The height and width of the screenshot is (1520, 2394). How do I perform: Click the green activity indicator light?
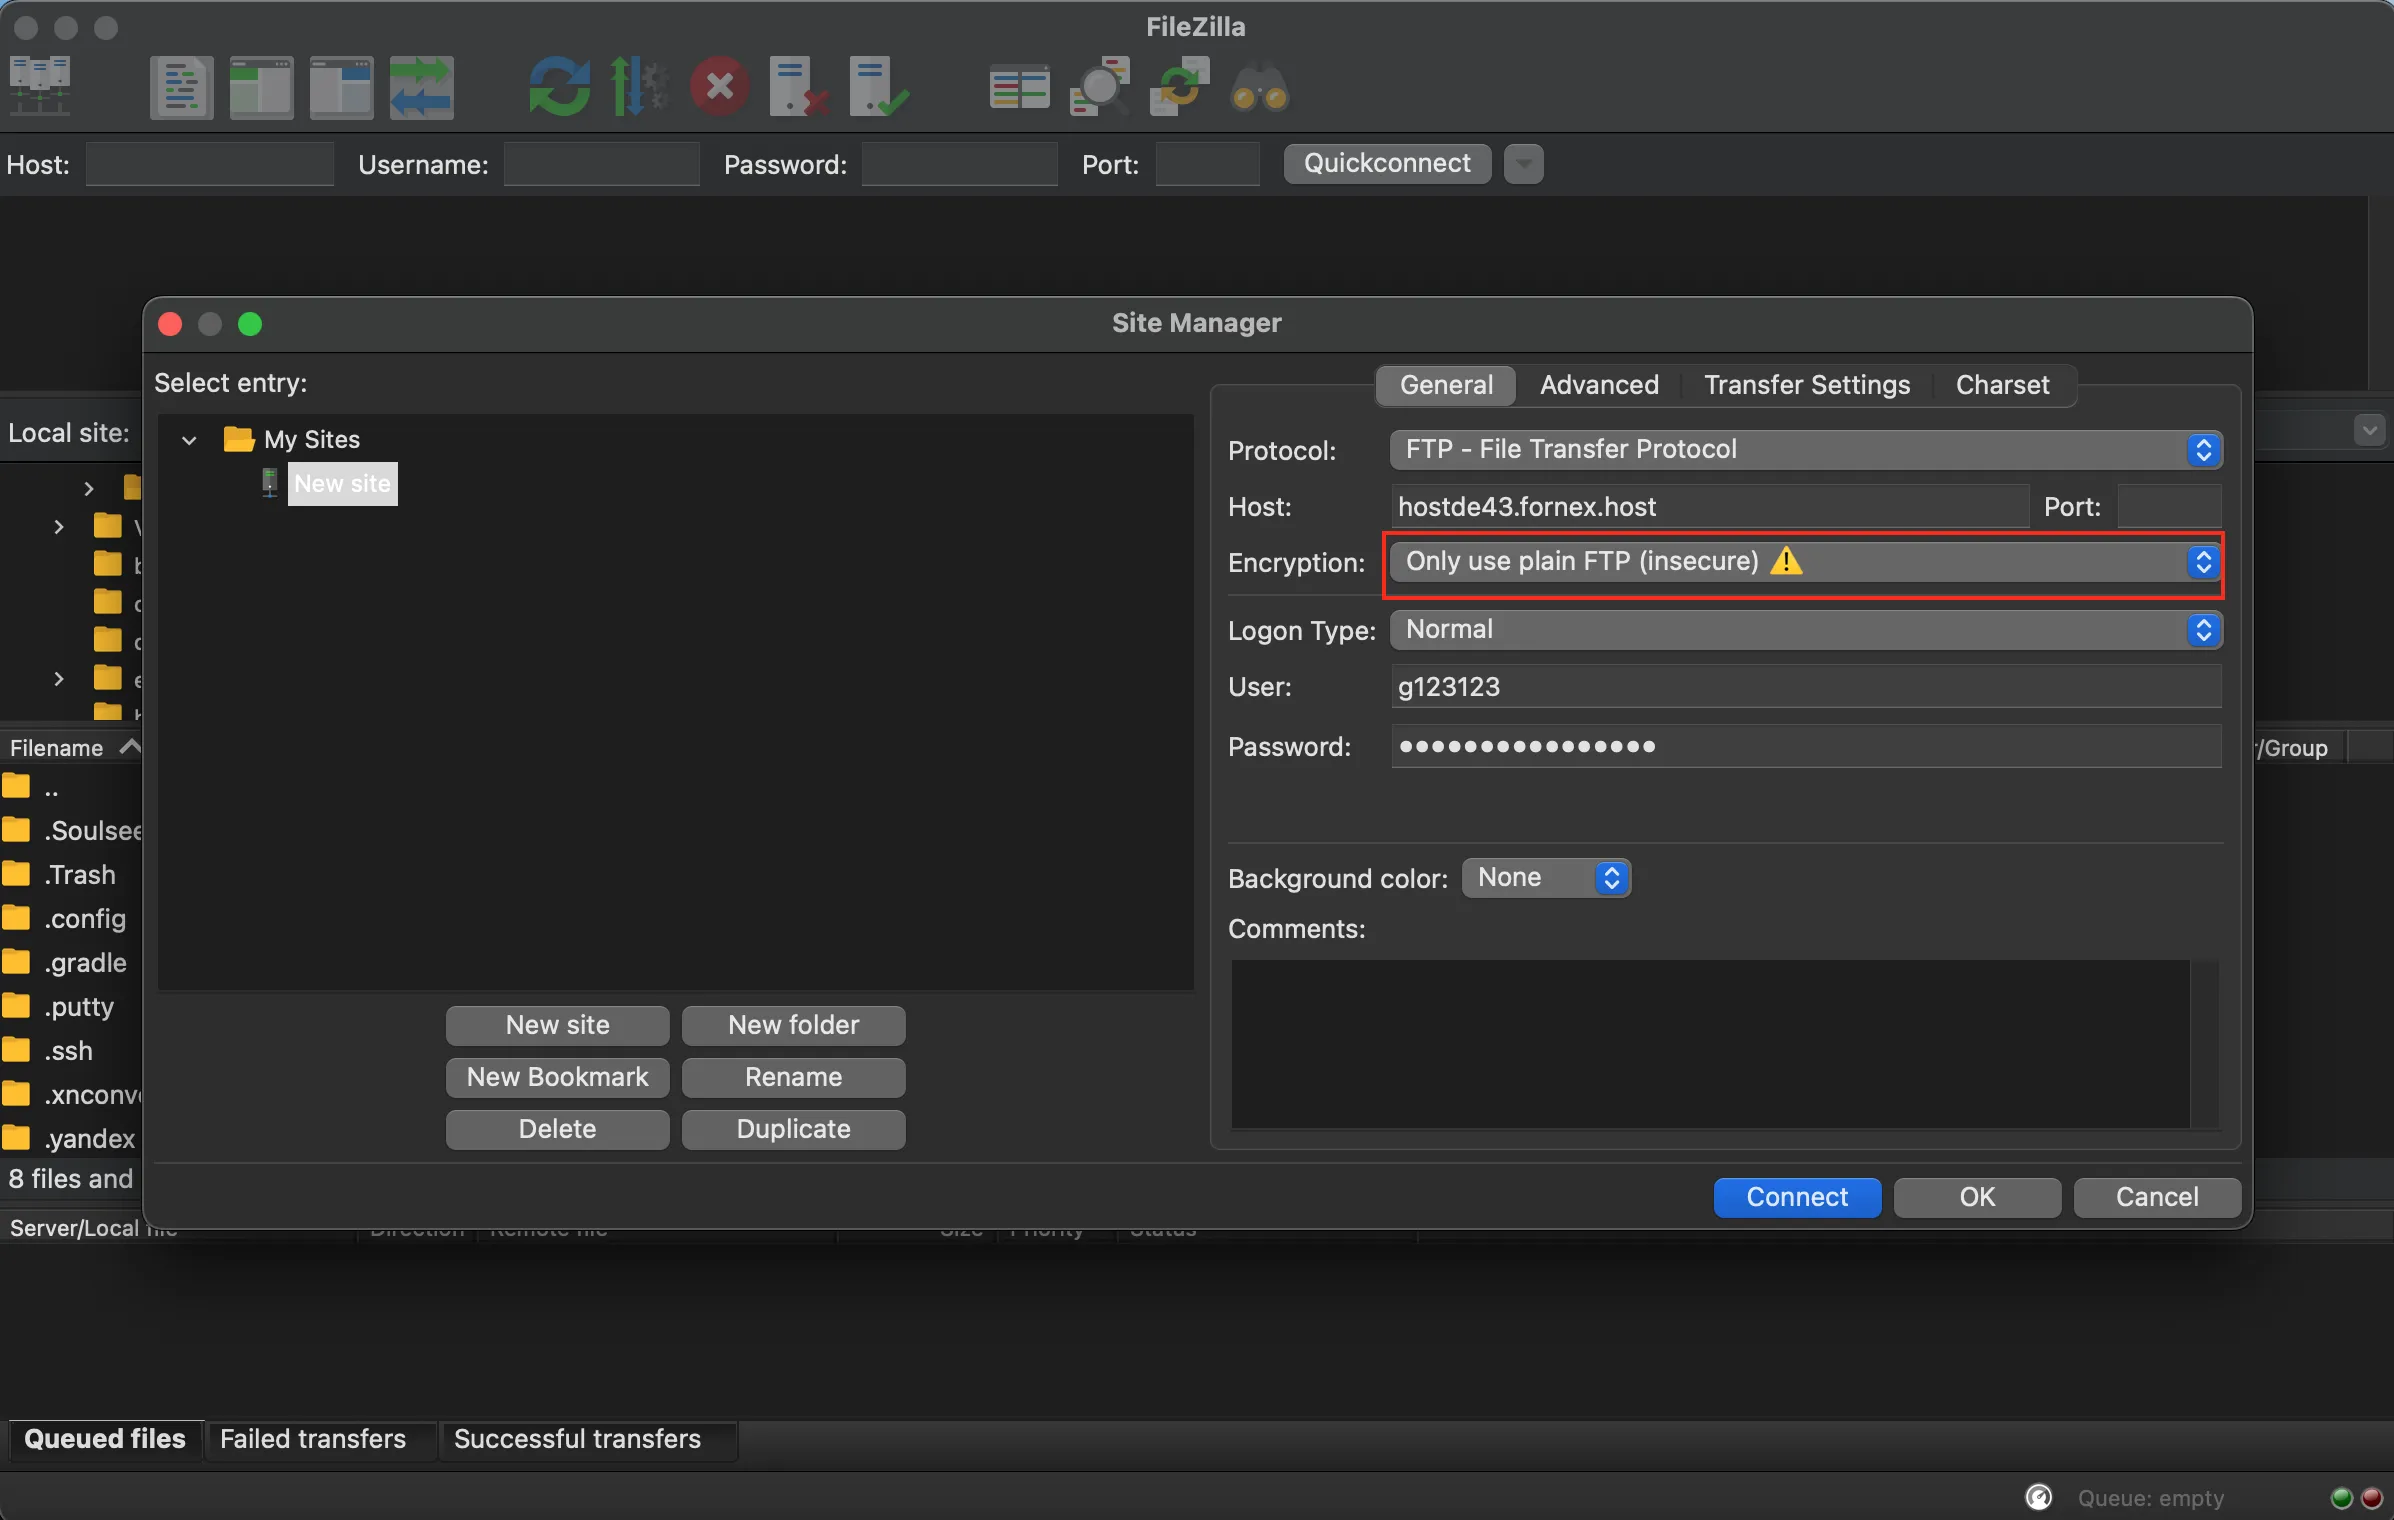2341,1497
